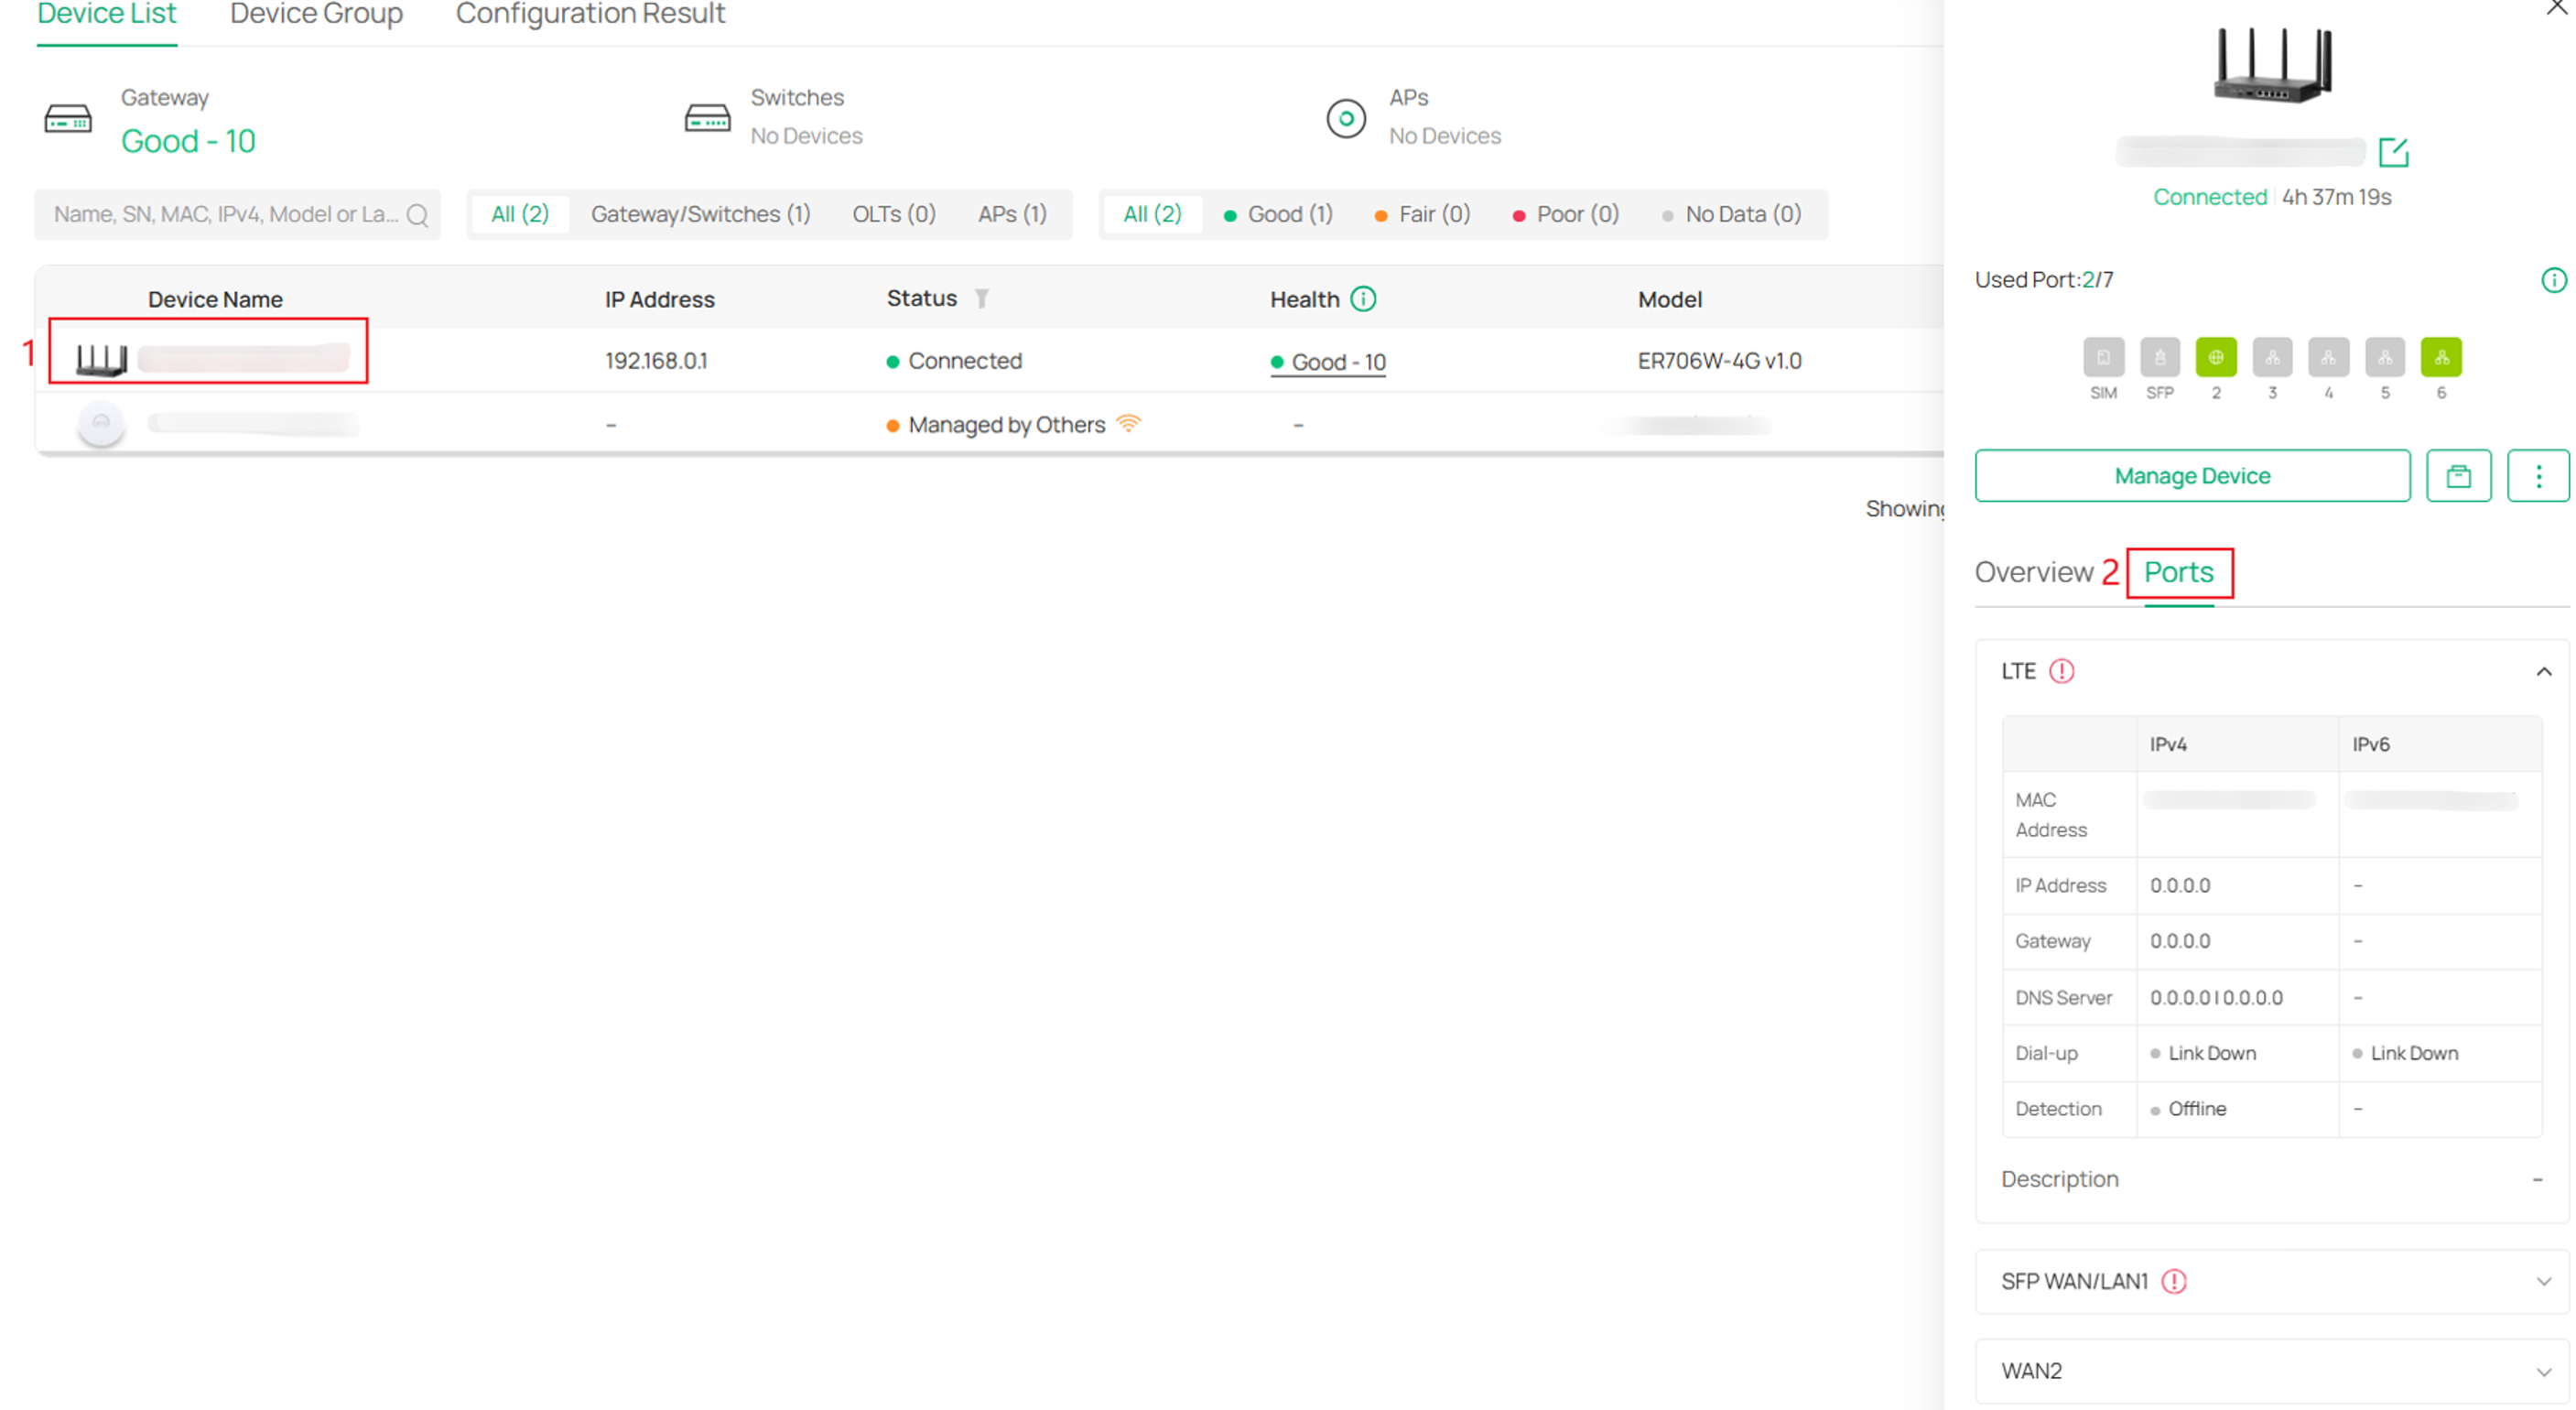Switch to the Overview tab in side panel

(2033, 572)
